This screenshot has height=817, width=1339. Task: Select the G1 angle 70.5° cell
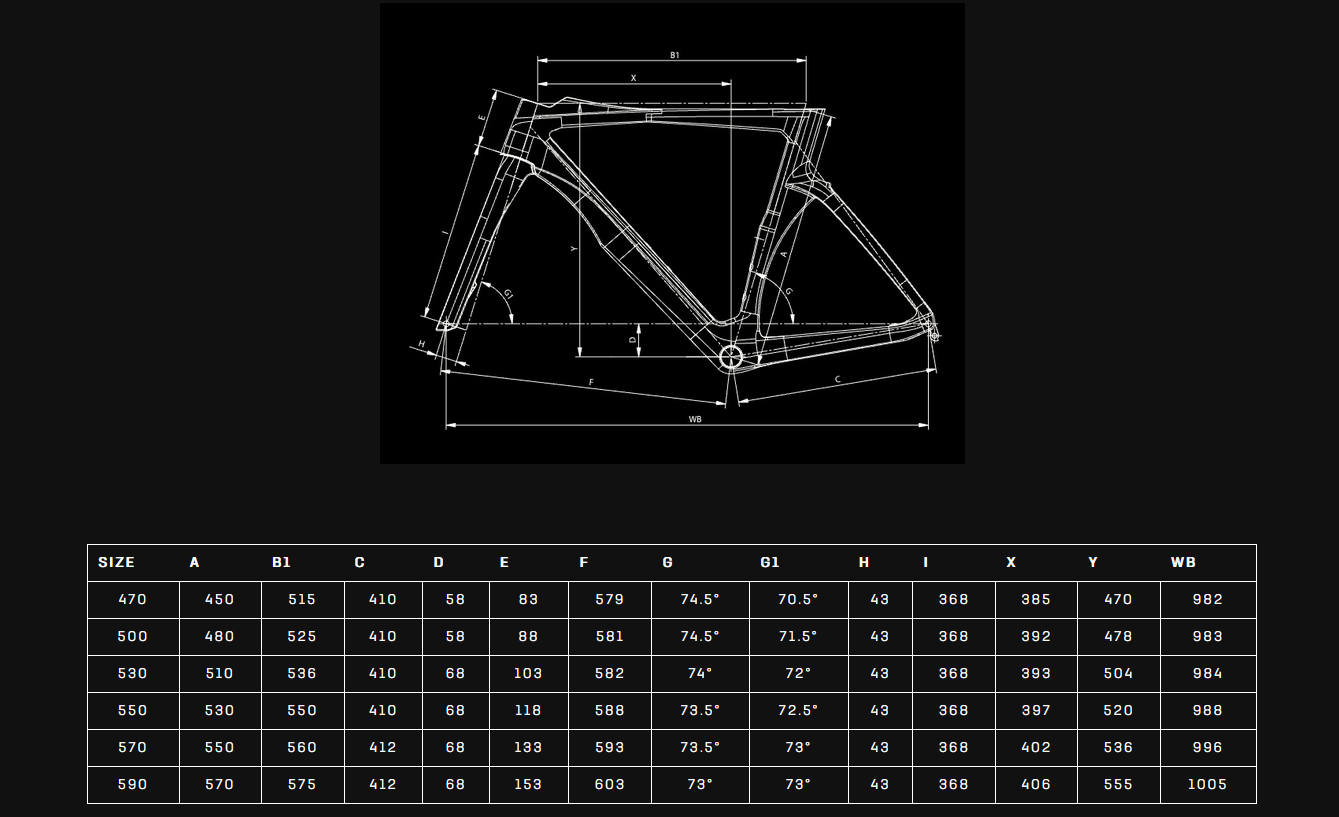point(798,600)
